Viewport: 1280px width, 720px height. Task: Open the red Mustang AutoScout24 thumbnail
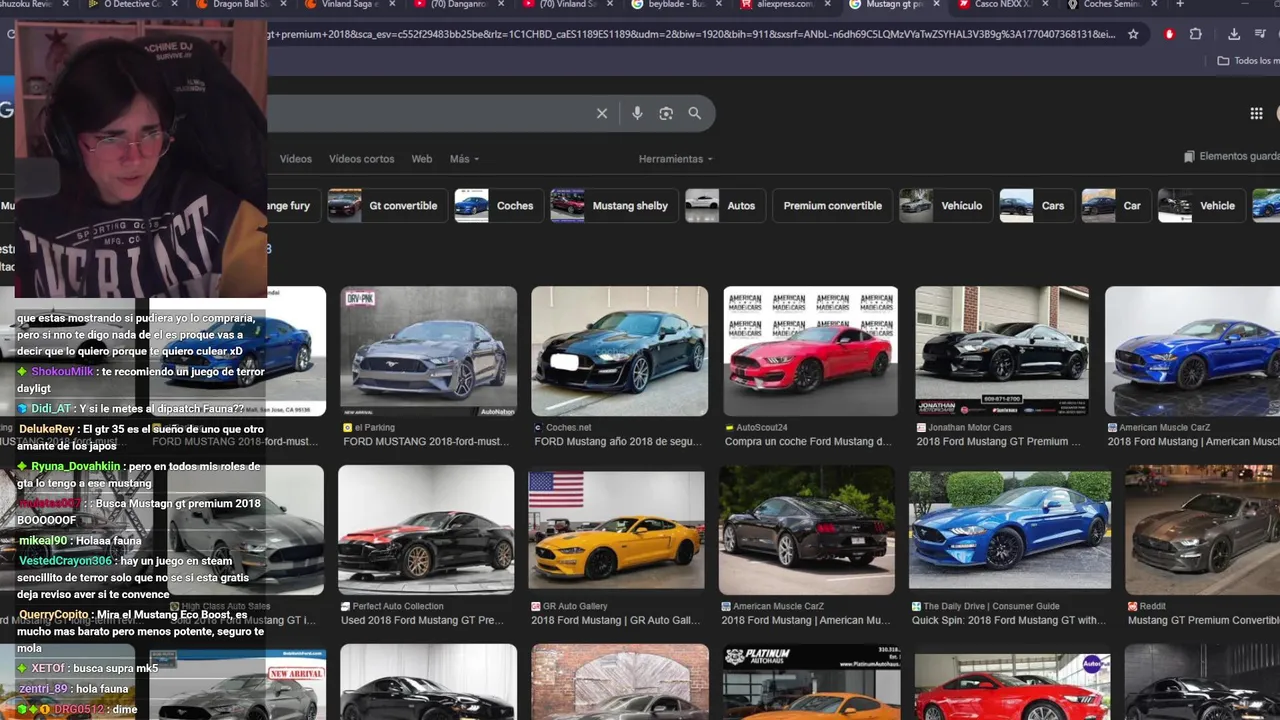pyautogui.click(x=810, y=351)
